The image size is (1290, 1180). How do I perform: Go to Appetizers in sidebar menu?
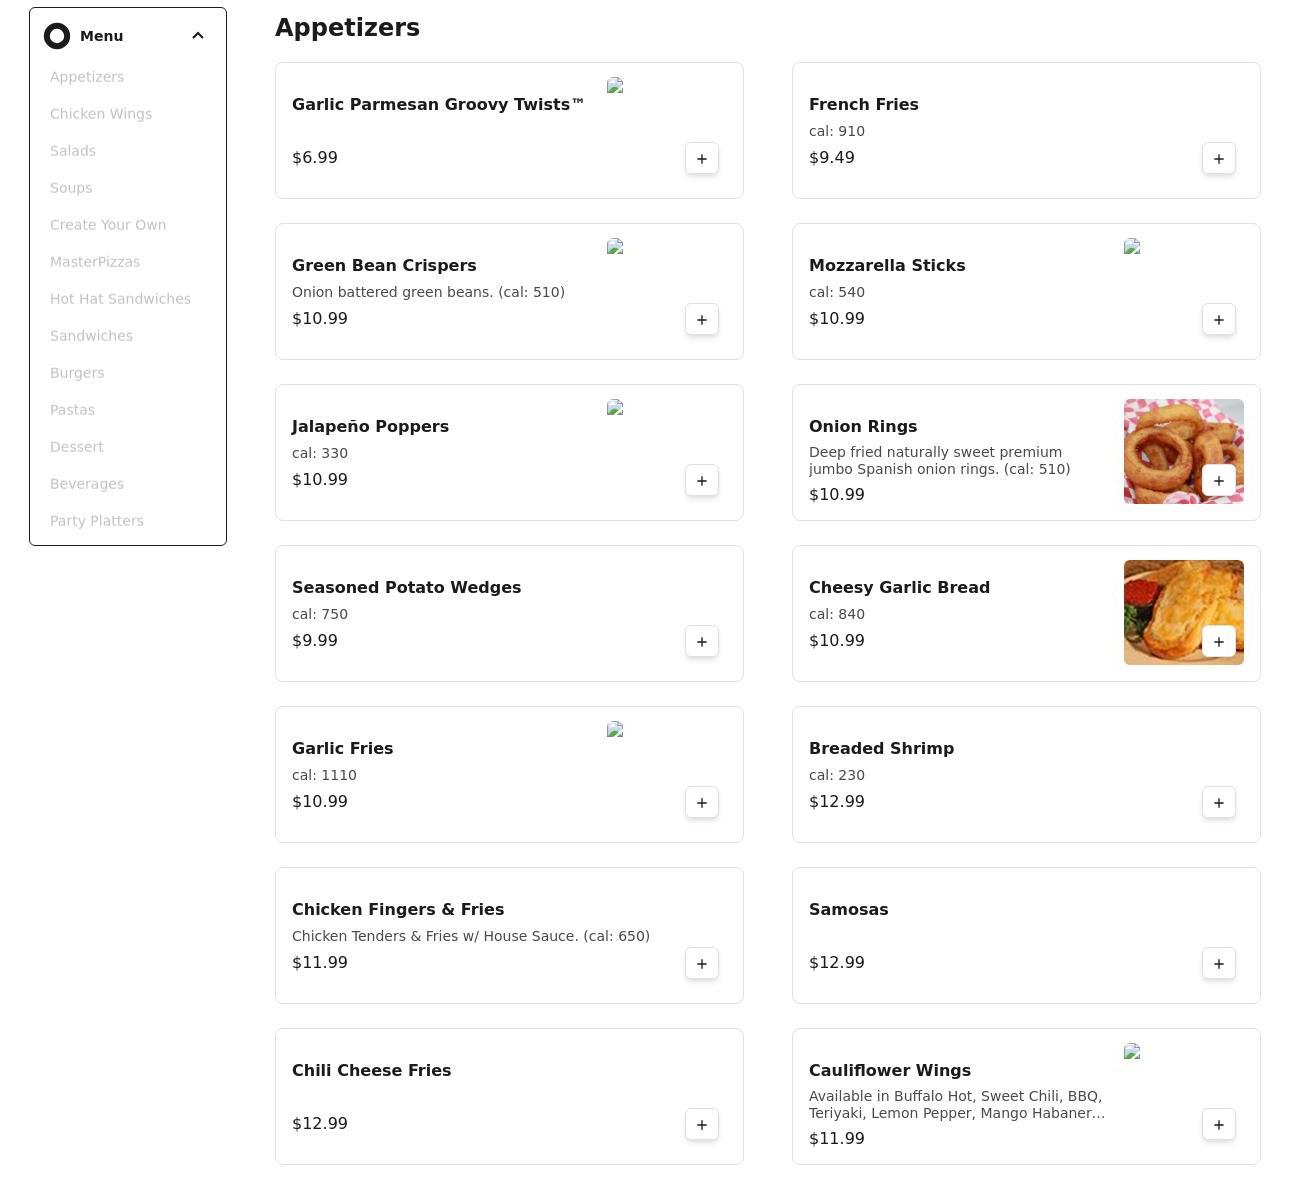tap(87, 77)
